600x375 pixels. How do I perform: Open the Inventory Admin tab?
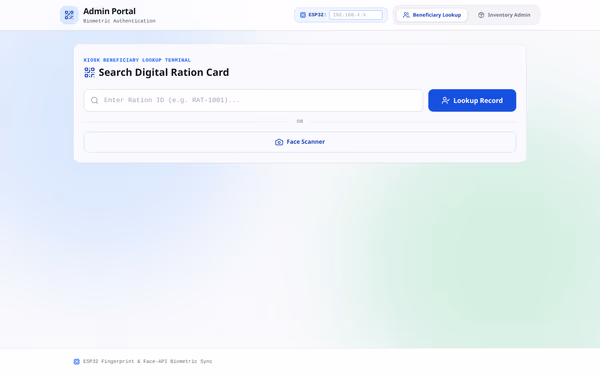504,15
